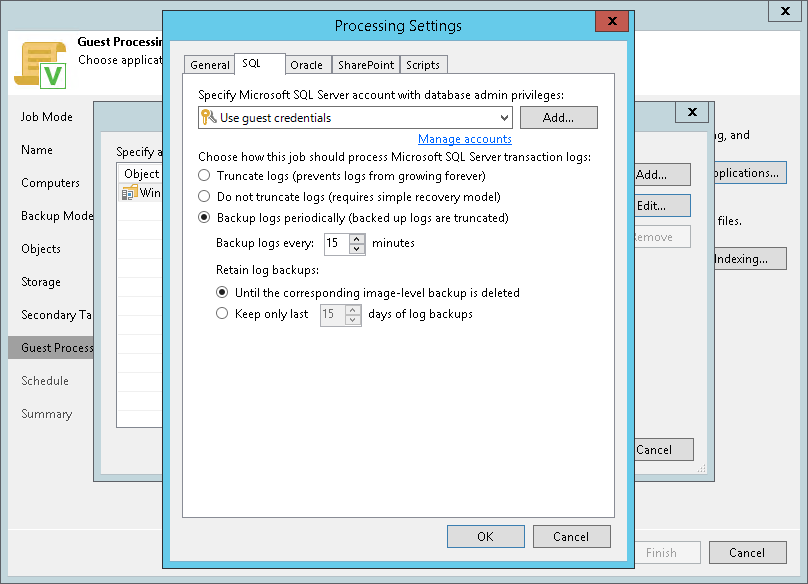The image size is (808, 584).
Task: Click the Backup logs every minutes field
Action: coord(337,243)
